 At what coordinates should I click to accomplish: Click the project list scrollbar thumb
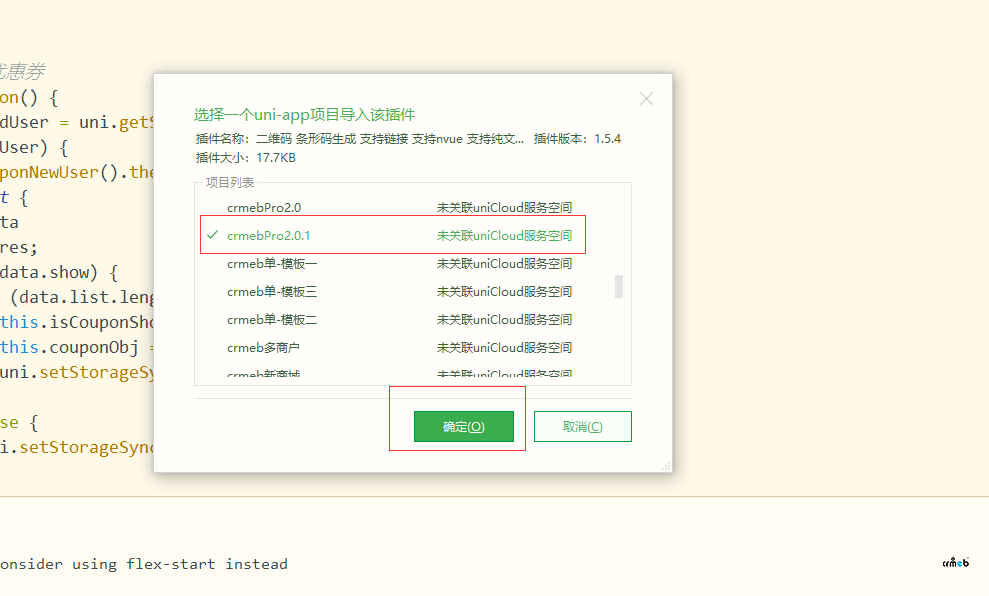pyautogui.click(x=619, y=286)
